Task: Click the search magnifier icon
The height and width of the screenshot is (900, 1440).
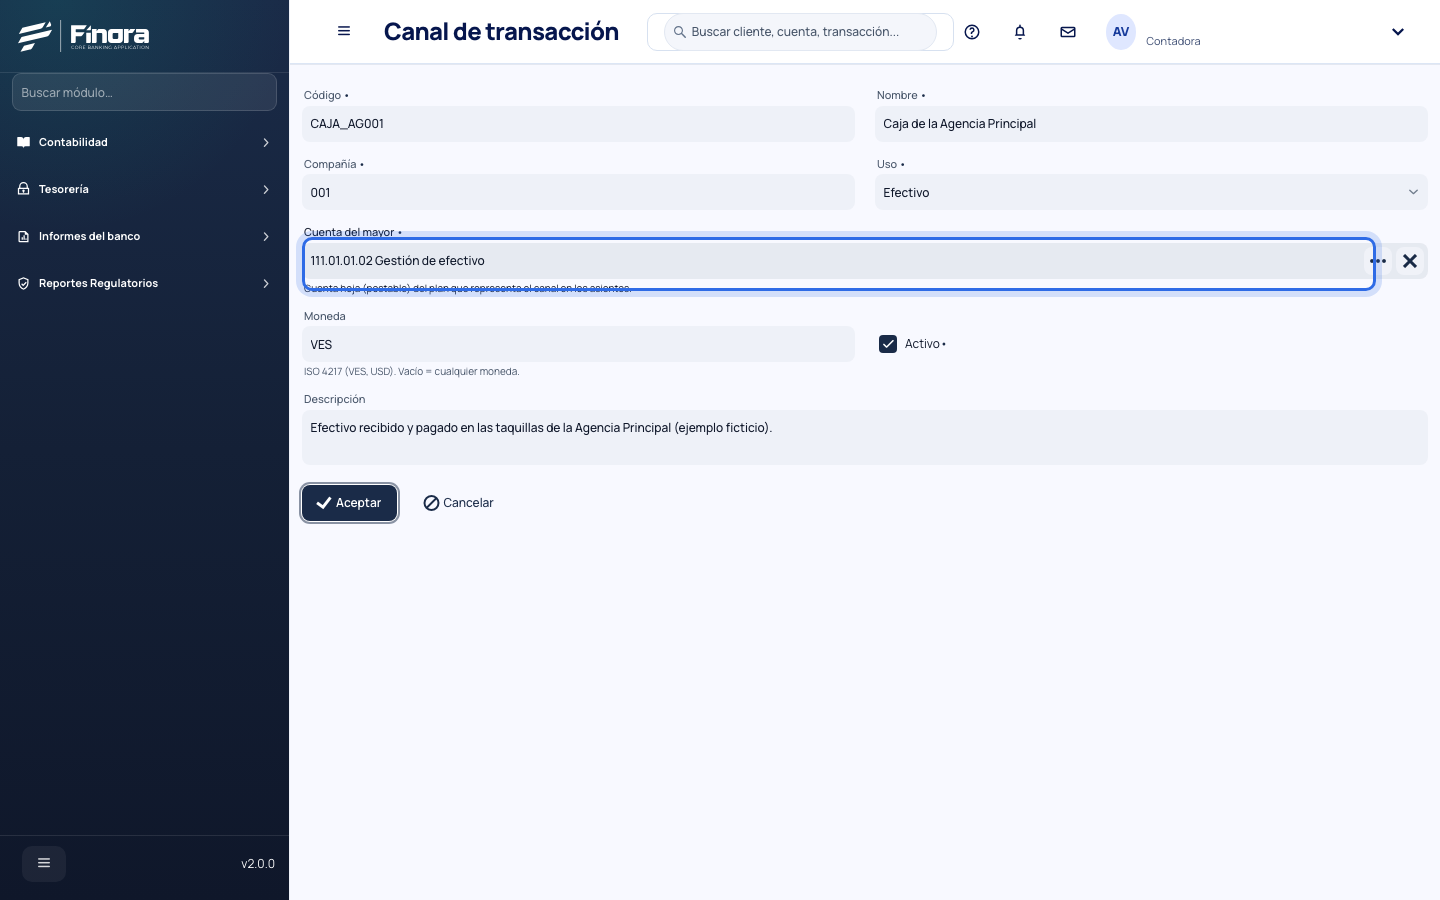Action: (x=680, y=32)
